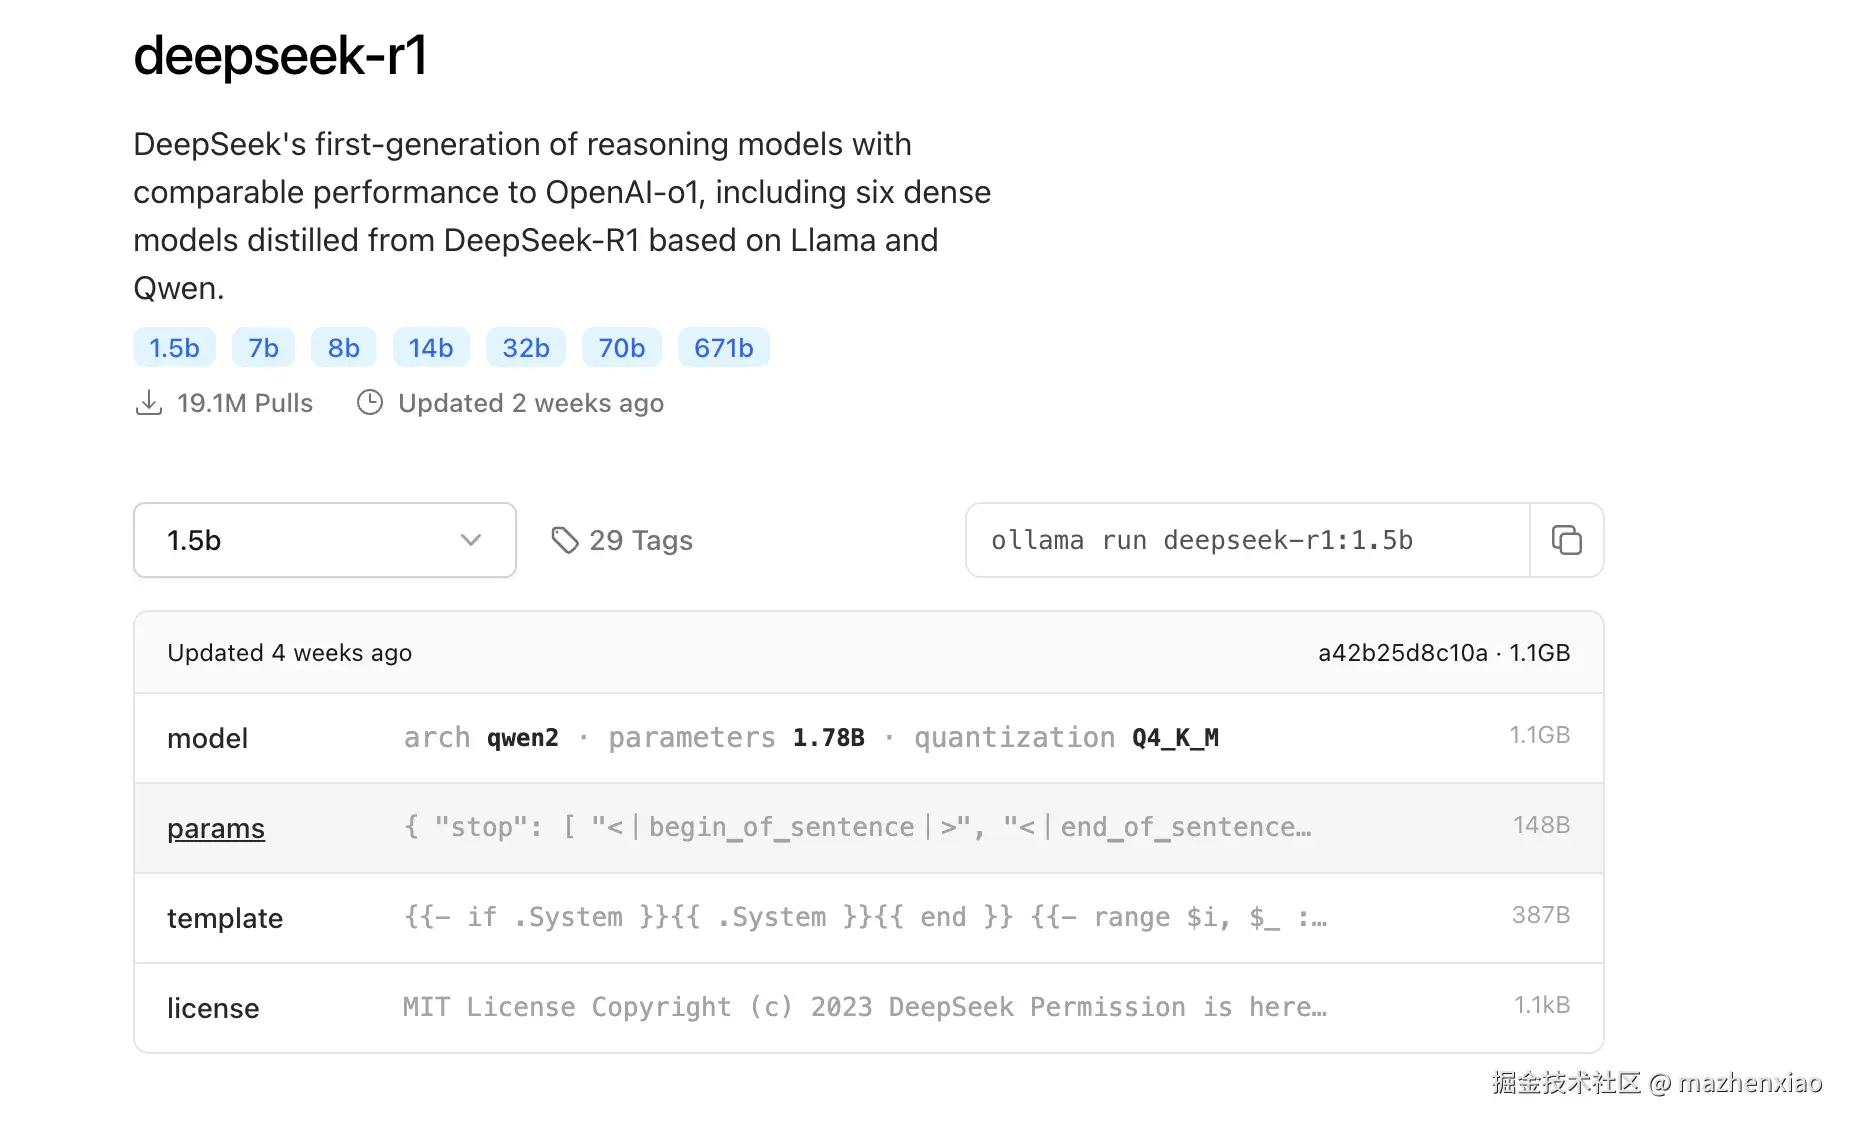Click the download icon beside 19.1M Pulls

[149, 403]
